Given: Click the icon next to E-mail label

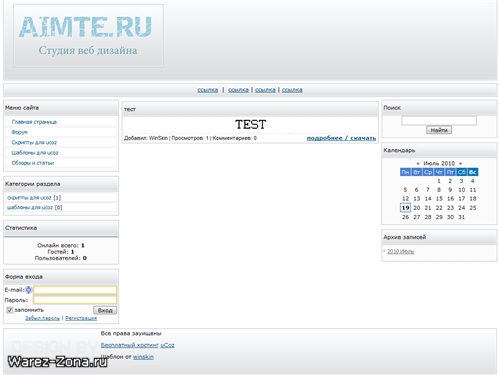Looking at the screenshot, I should click(29, 290).
